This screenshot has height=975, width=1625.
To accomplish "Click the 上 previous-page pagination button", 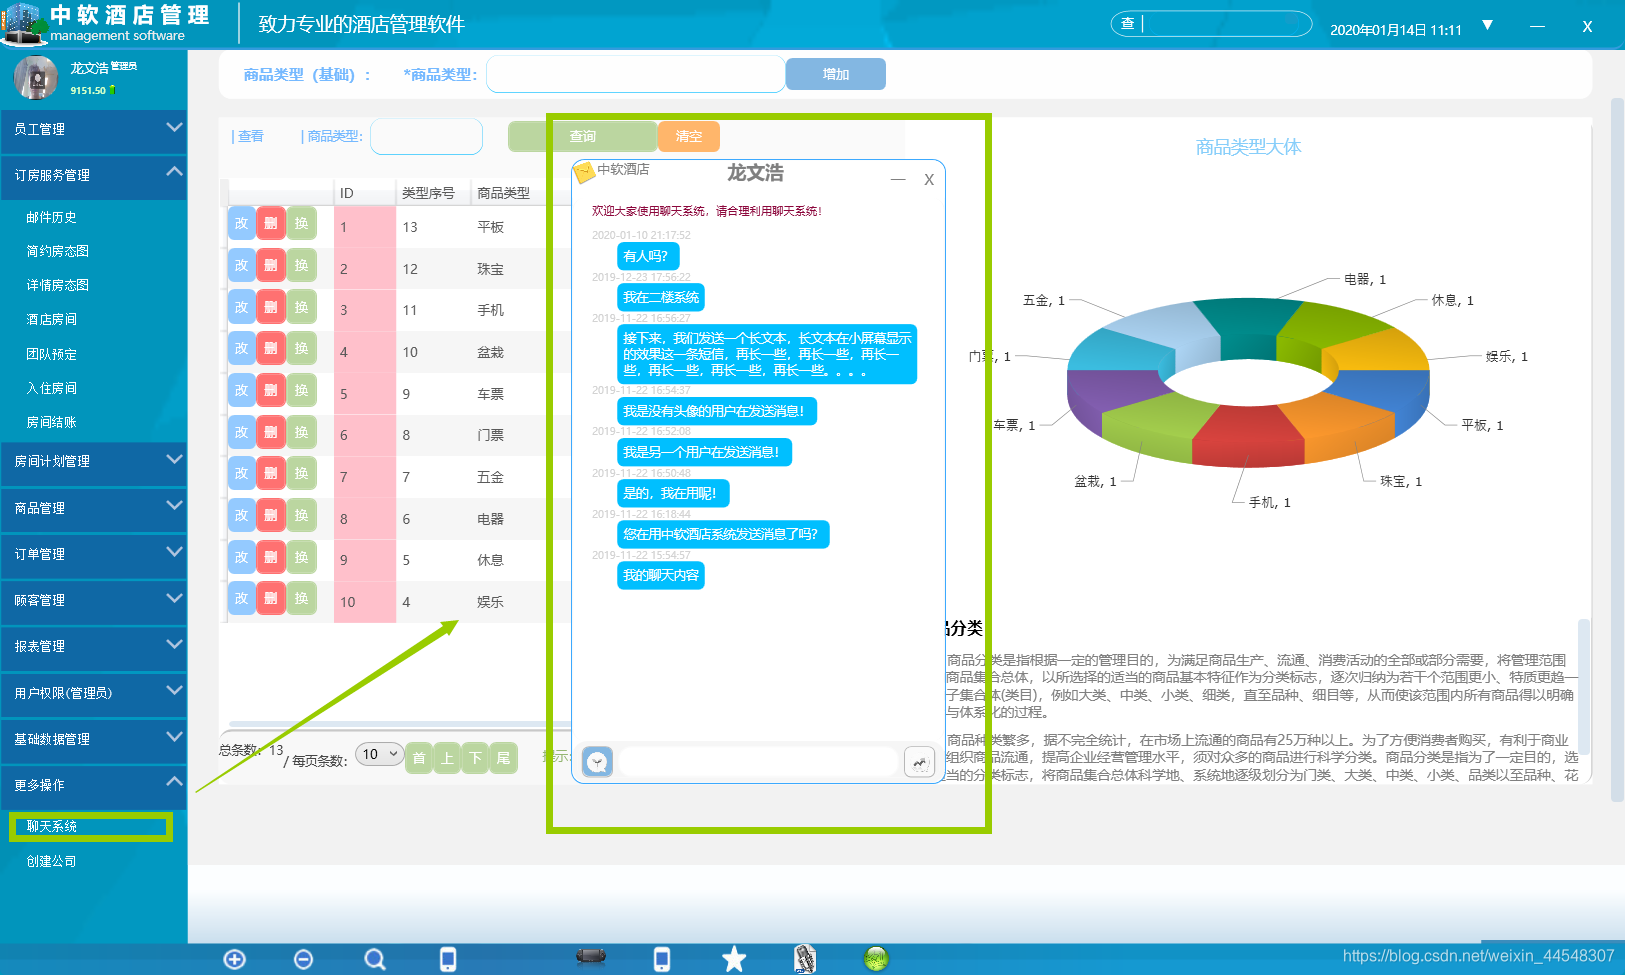I will pos(448,758).
